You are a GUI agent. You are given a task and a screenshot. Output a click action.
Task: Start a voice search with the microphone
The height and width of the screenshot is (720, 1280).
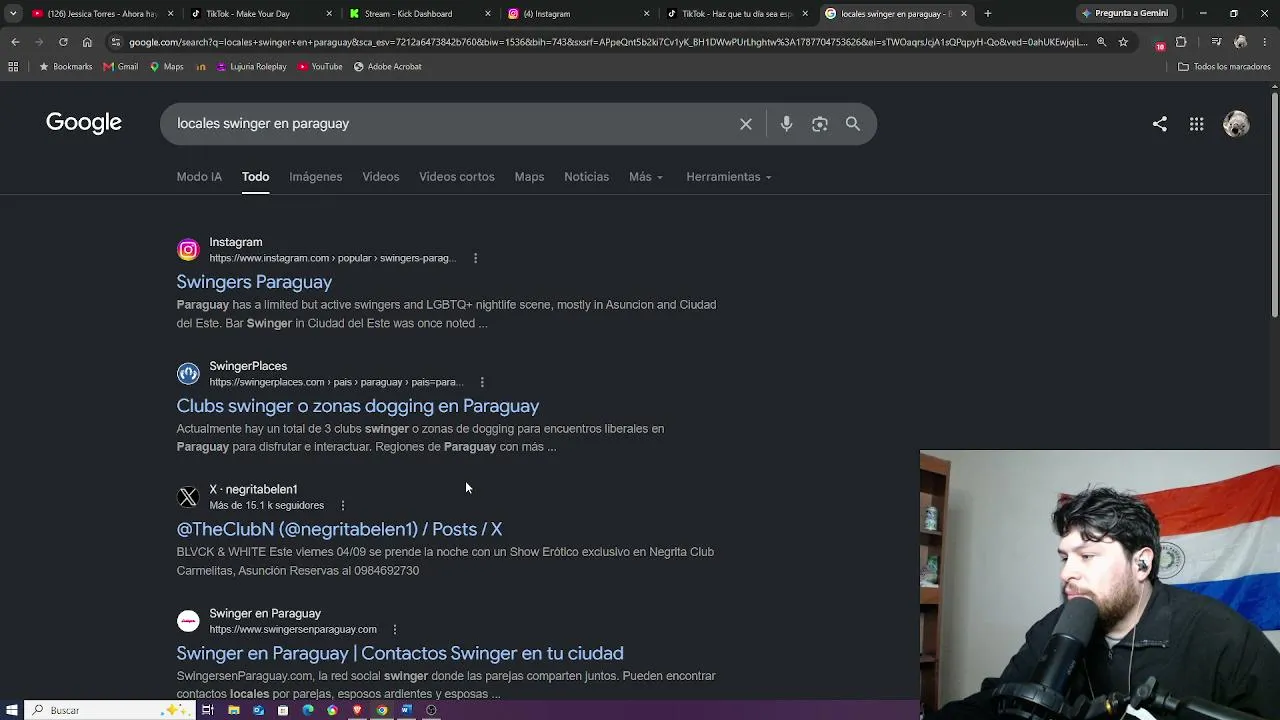786,124
